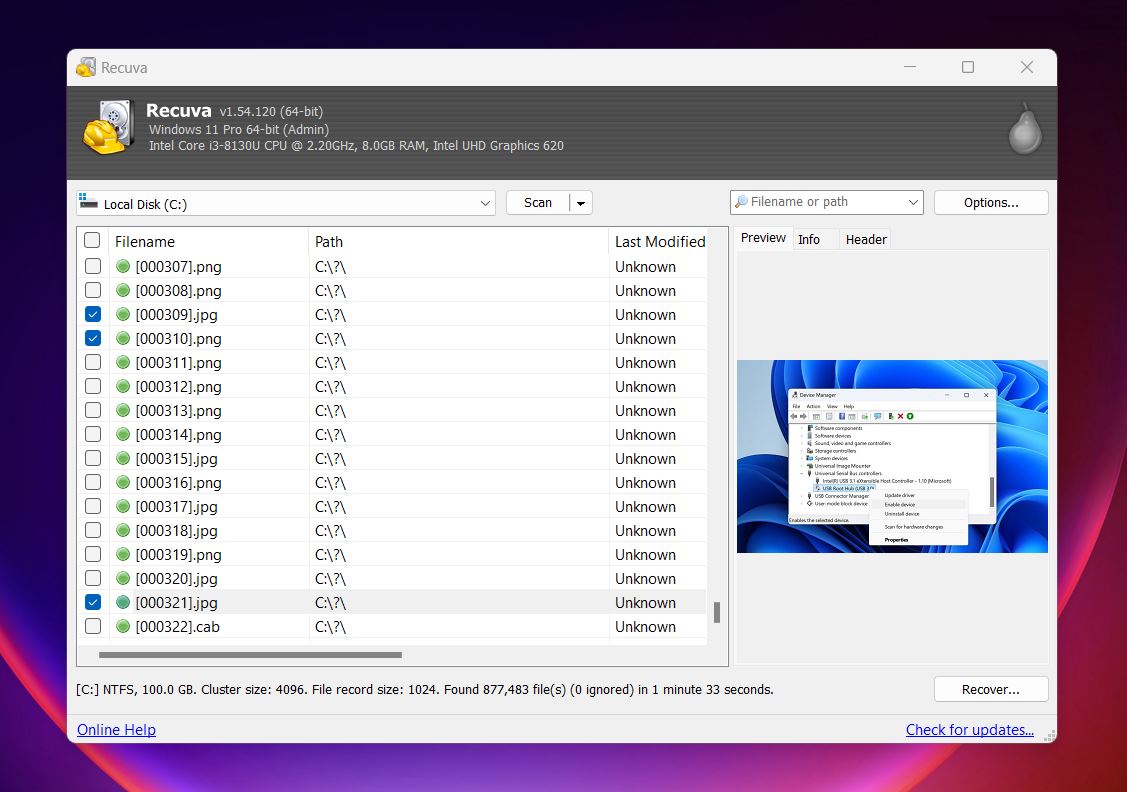
Task: Uncheck the box for [000309].jpg
Action: (x=93, y=314)
